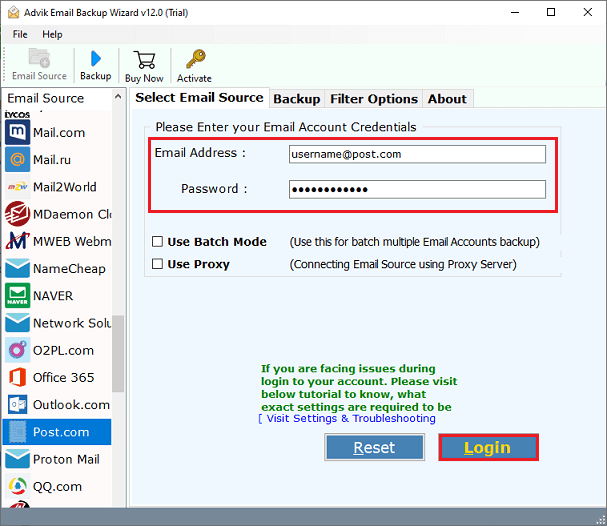Select Outlook.com label in source list
The image size is (607, 526).
pos(71,405)
